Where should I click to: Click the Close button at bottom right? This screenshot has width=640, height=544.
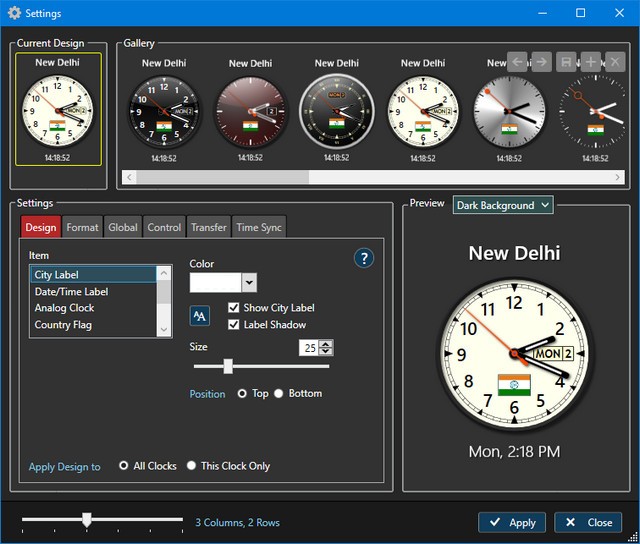pos(588,522)
